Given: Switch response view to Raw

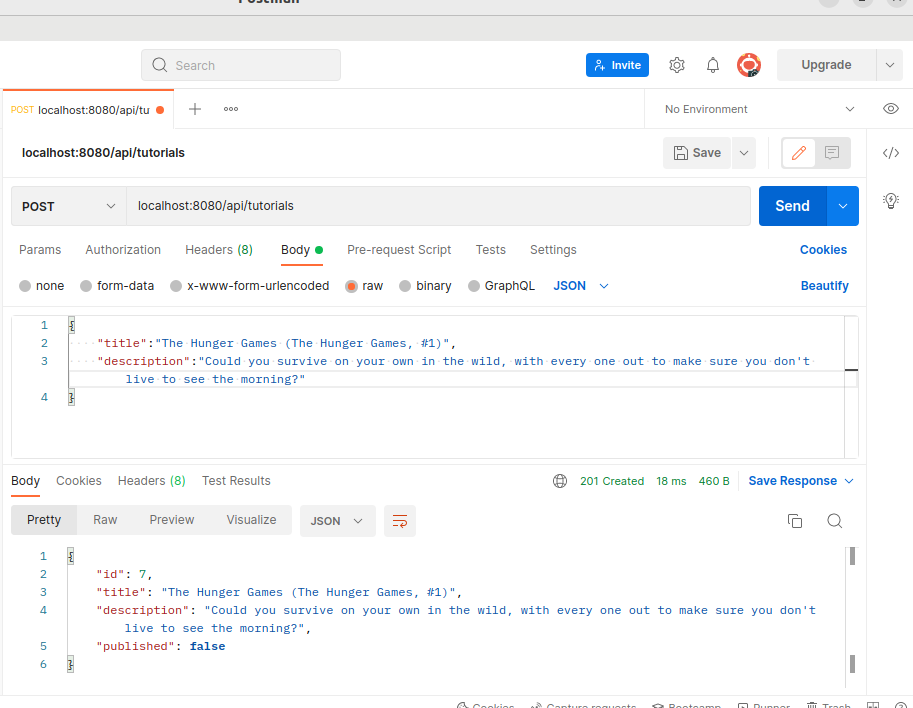Looking at the screenshot, I should (x=105, y=520).
